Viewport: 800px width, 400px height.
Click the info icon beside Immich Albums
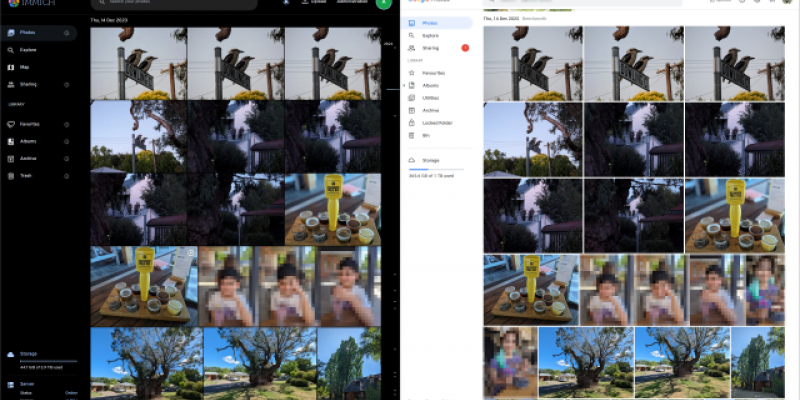pos(66,141)
